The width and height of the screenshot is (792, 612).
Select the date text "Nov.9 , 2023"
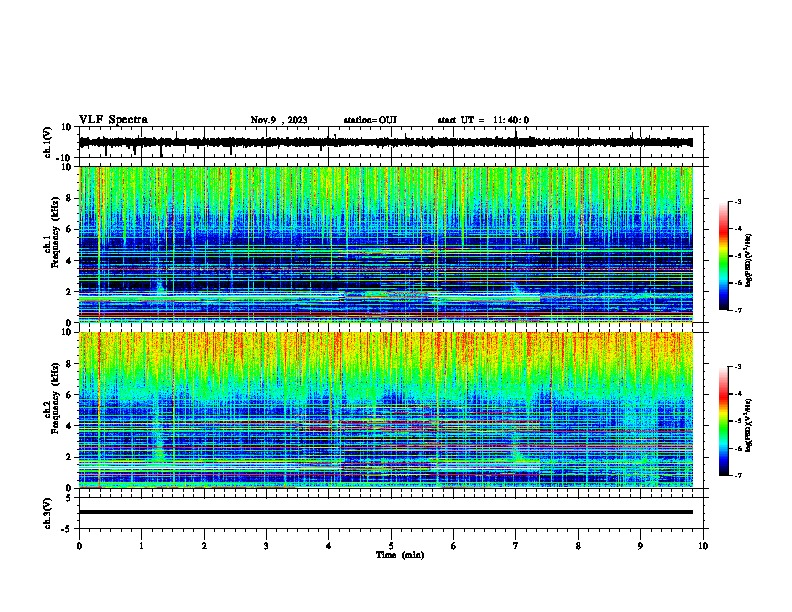[279, 120]
